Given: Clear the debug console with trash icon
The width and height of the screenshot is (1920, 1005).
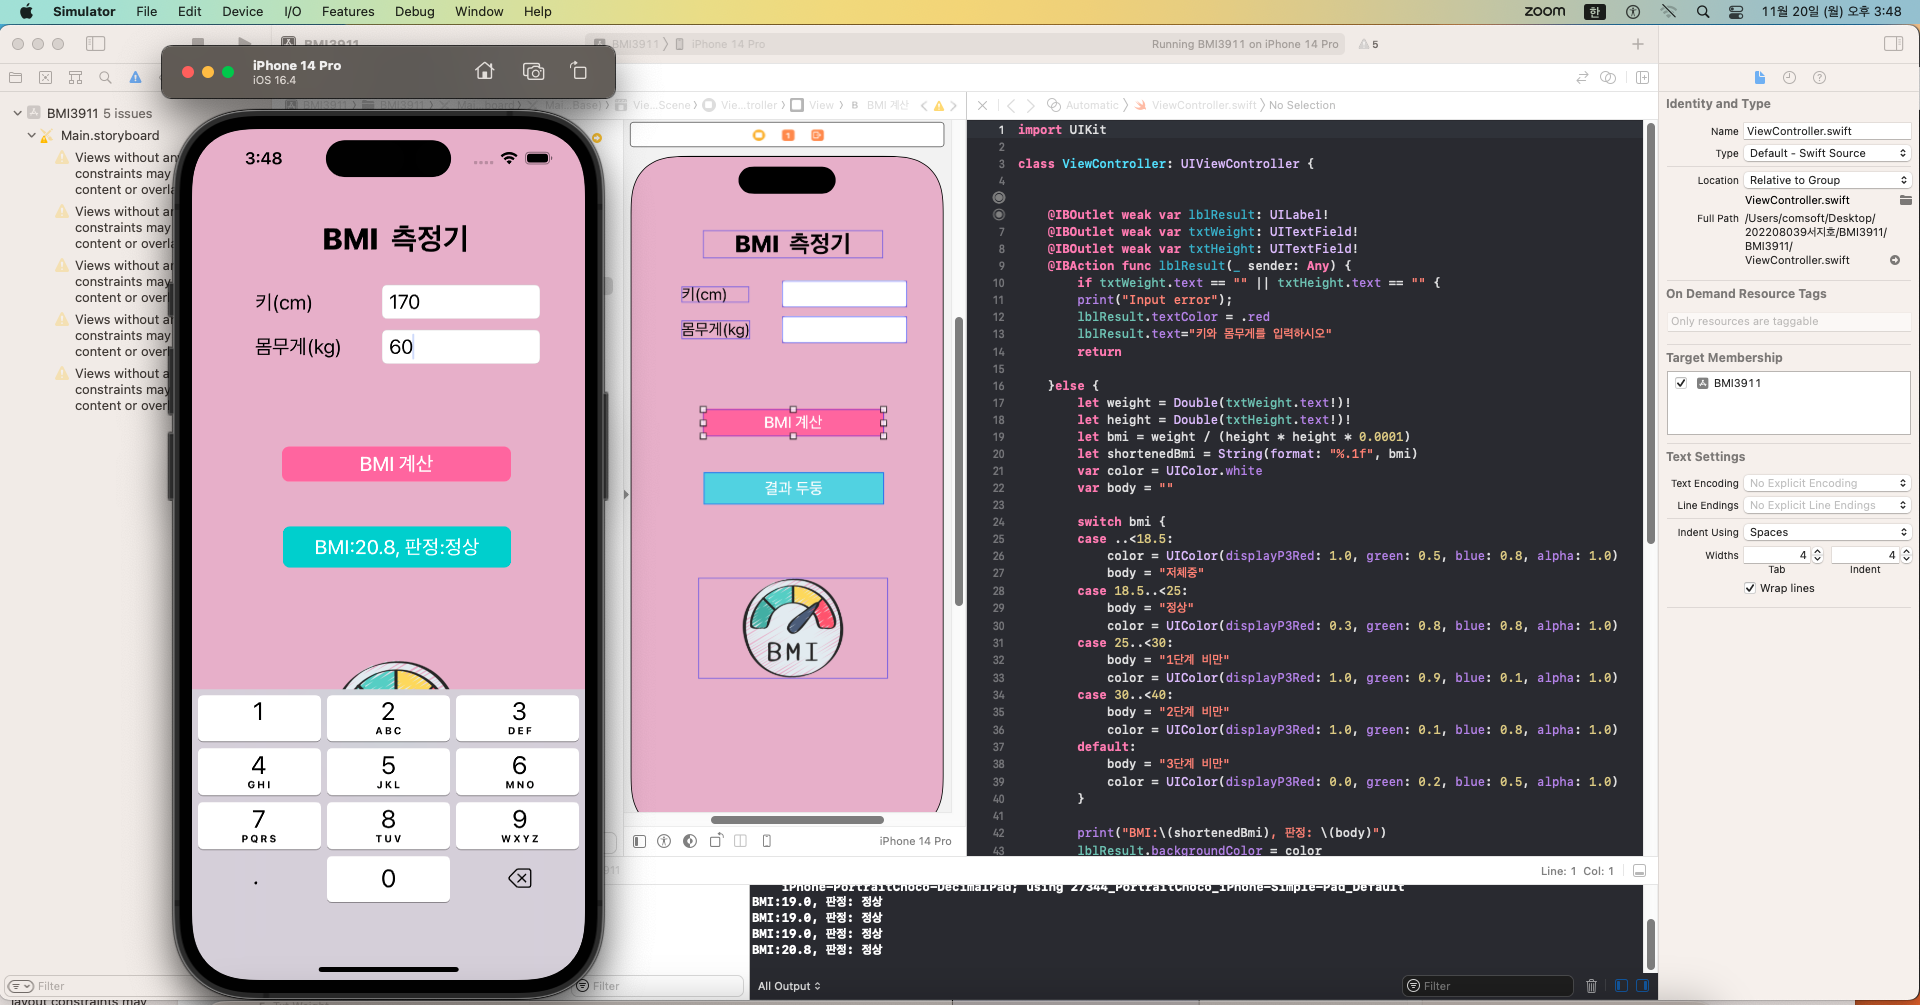Looking at the screenshot, I should point(1592,986).
